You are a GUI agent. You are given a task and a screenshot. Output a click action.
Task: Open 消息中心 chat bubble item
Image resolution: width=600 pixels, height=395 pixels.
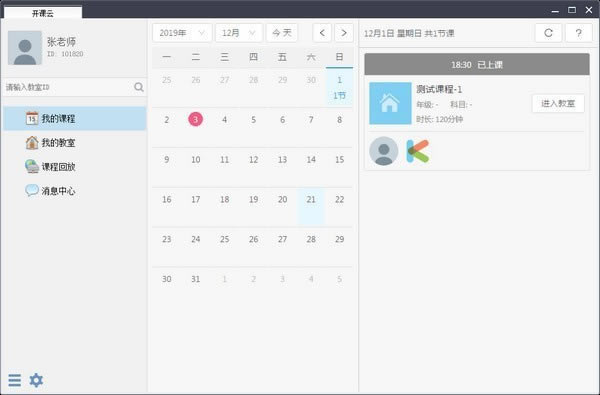[x=32, y=190]
